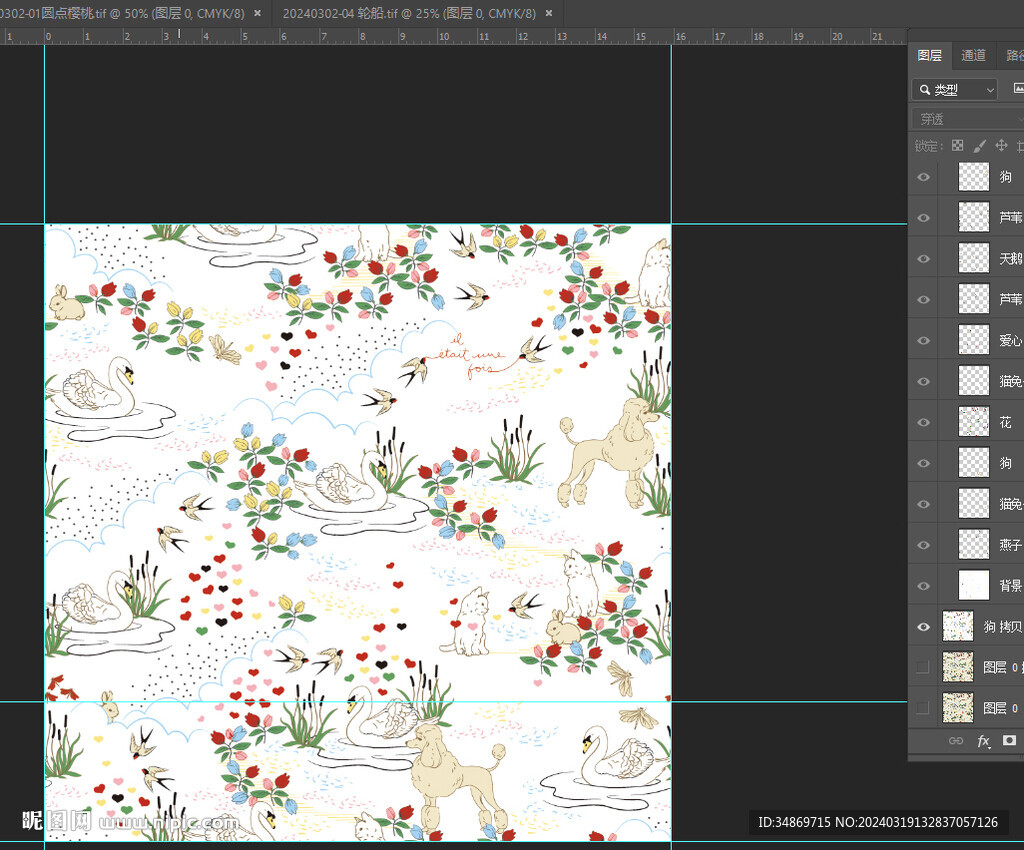Lock transparent pixels with the checkerboard icon
The height and width of the screenshot is (850, 1024).
(x=957, y=146)
